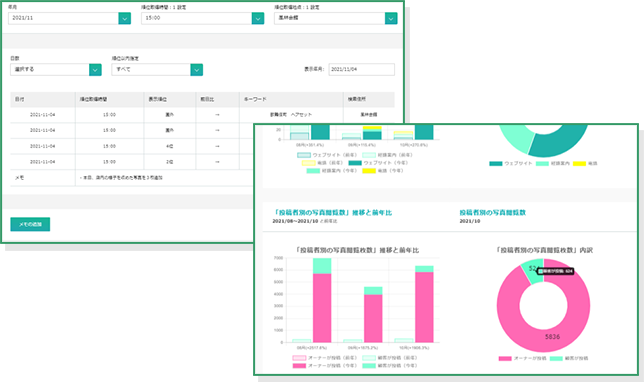Image resolution: width=644 pixels, height=382 pixels.
Task: Toggle オーナーが投稿（前年）legend swatch
Action: pyautogui.click(x=299, y=358)
